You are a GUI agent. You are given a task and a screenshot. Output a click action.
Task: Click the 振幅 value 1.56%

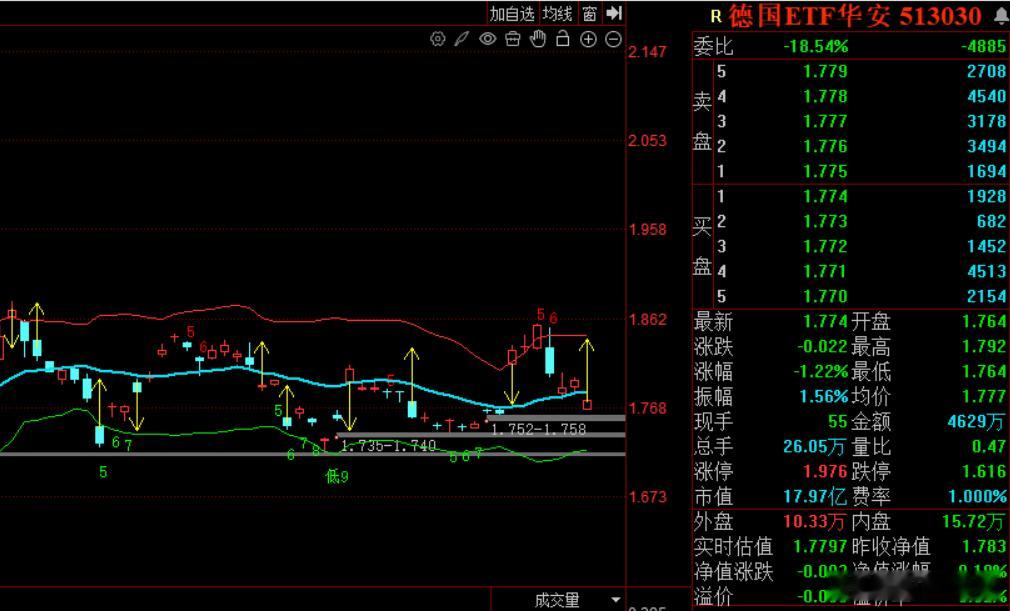click(824, 397)
